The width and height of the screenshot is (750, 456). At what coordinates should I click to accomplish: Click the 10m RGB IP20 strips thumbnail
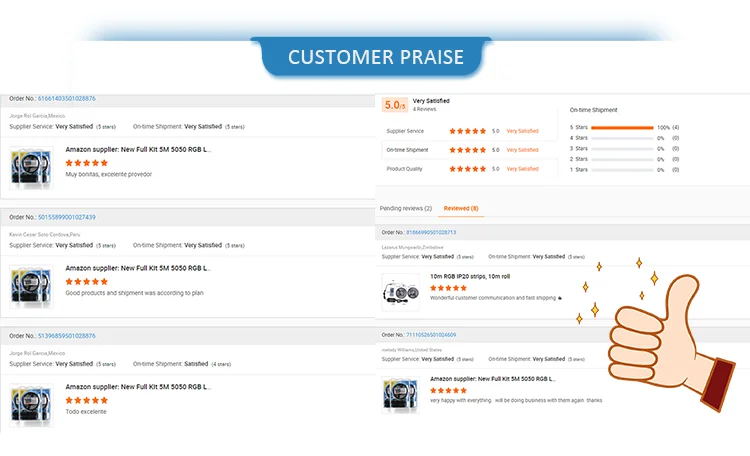pyautogui.click(x=401, y=292)
